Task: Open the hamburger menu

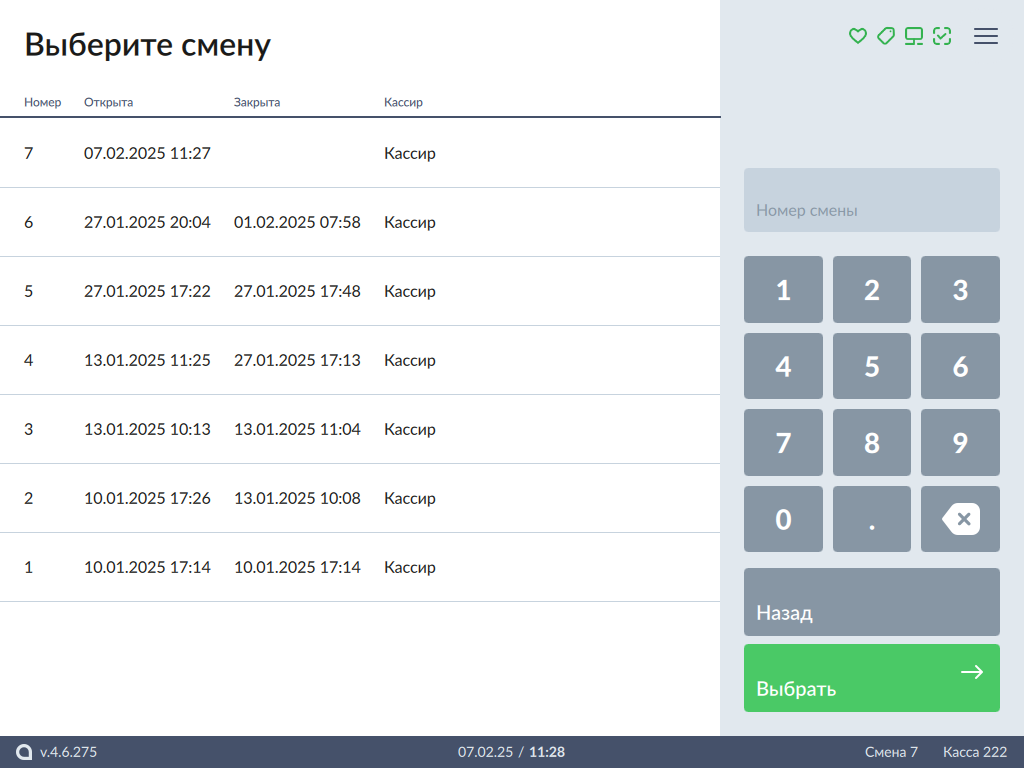Action: (986, 36)
